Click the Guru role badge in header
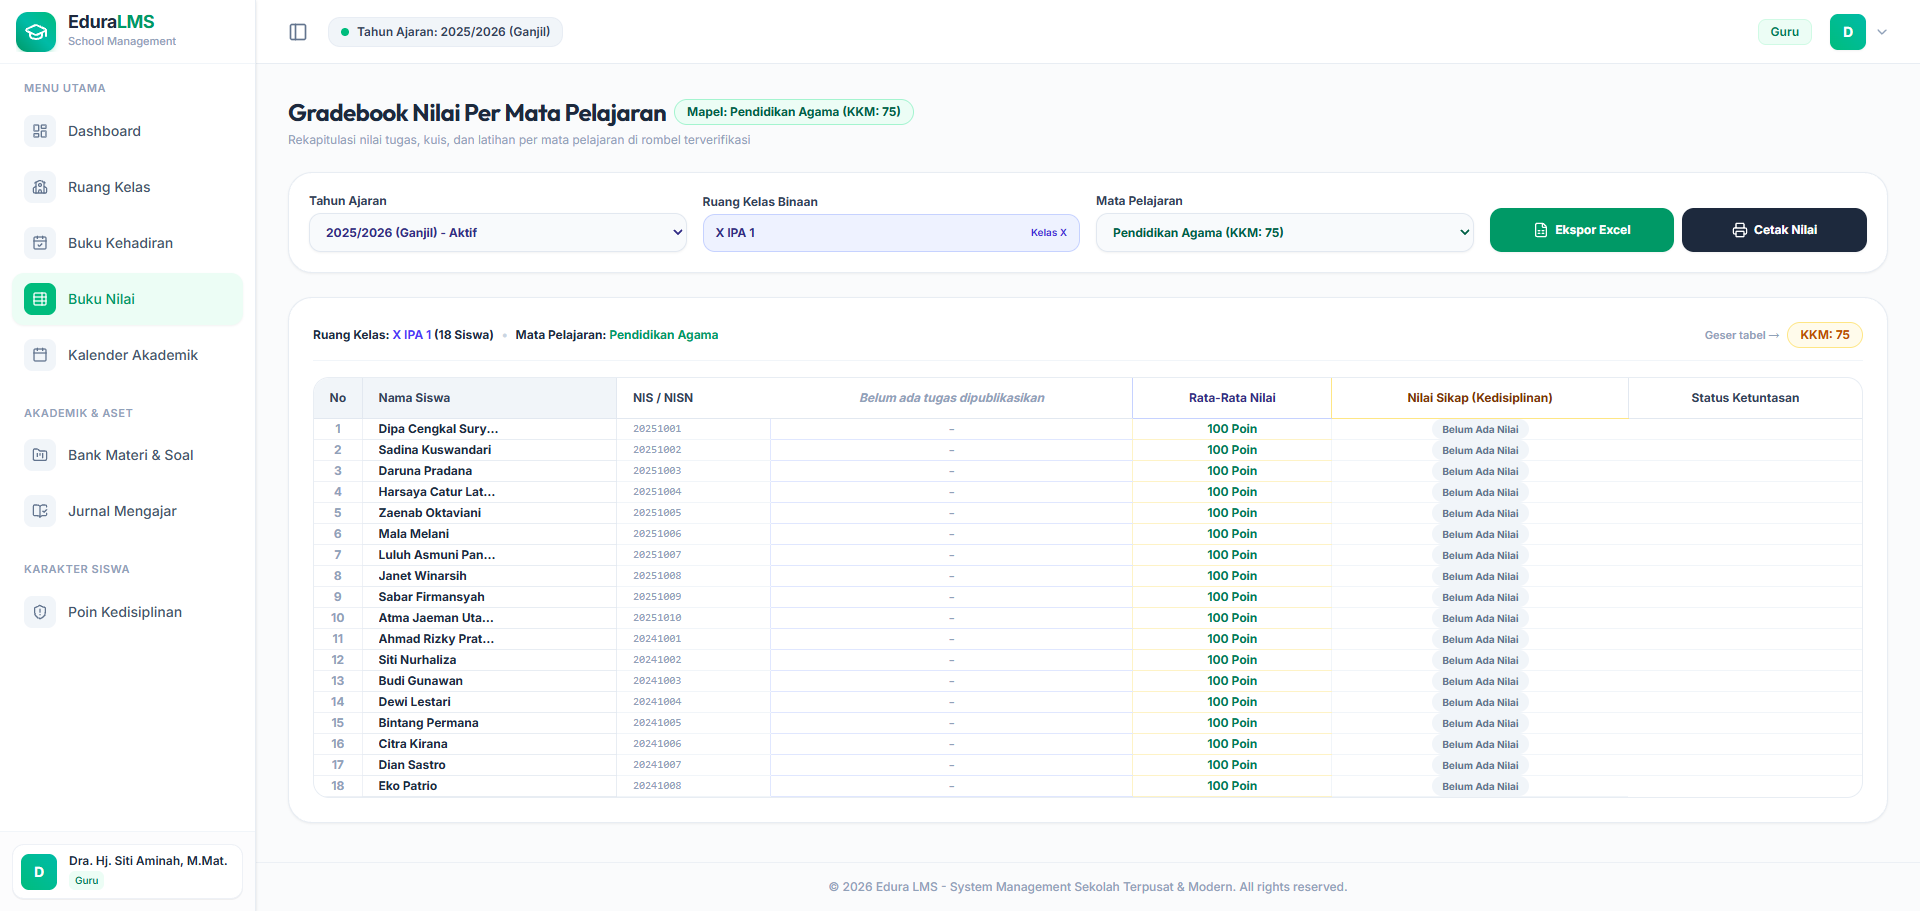The width and height of the screenshot is (1920, 911). pyautogui.click(x=1785, y=32)
